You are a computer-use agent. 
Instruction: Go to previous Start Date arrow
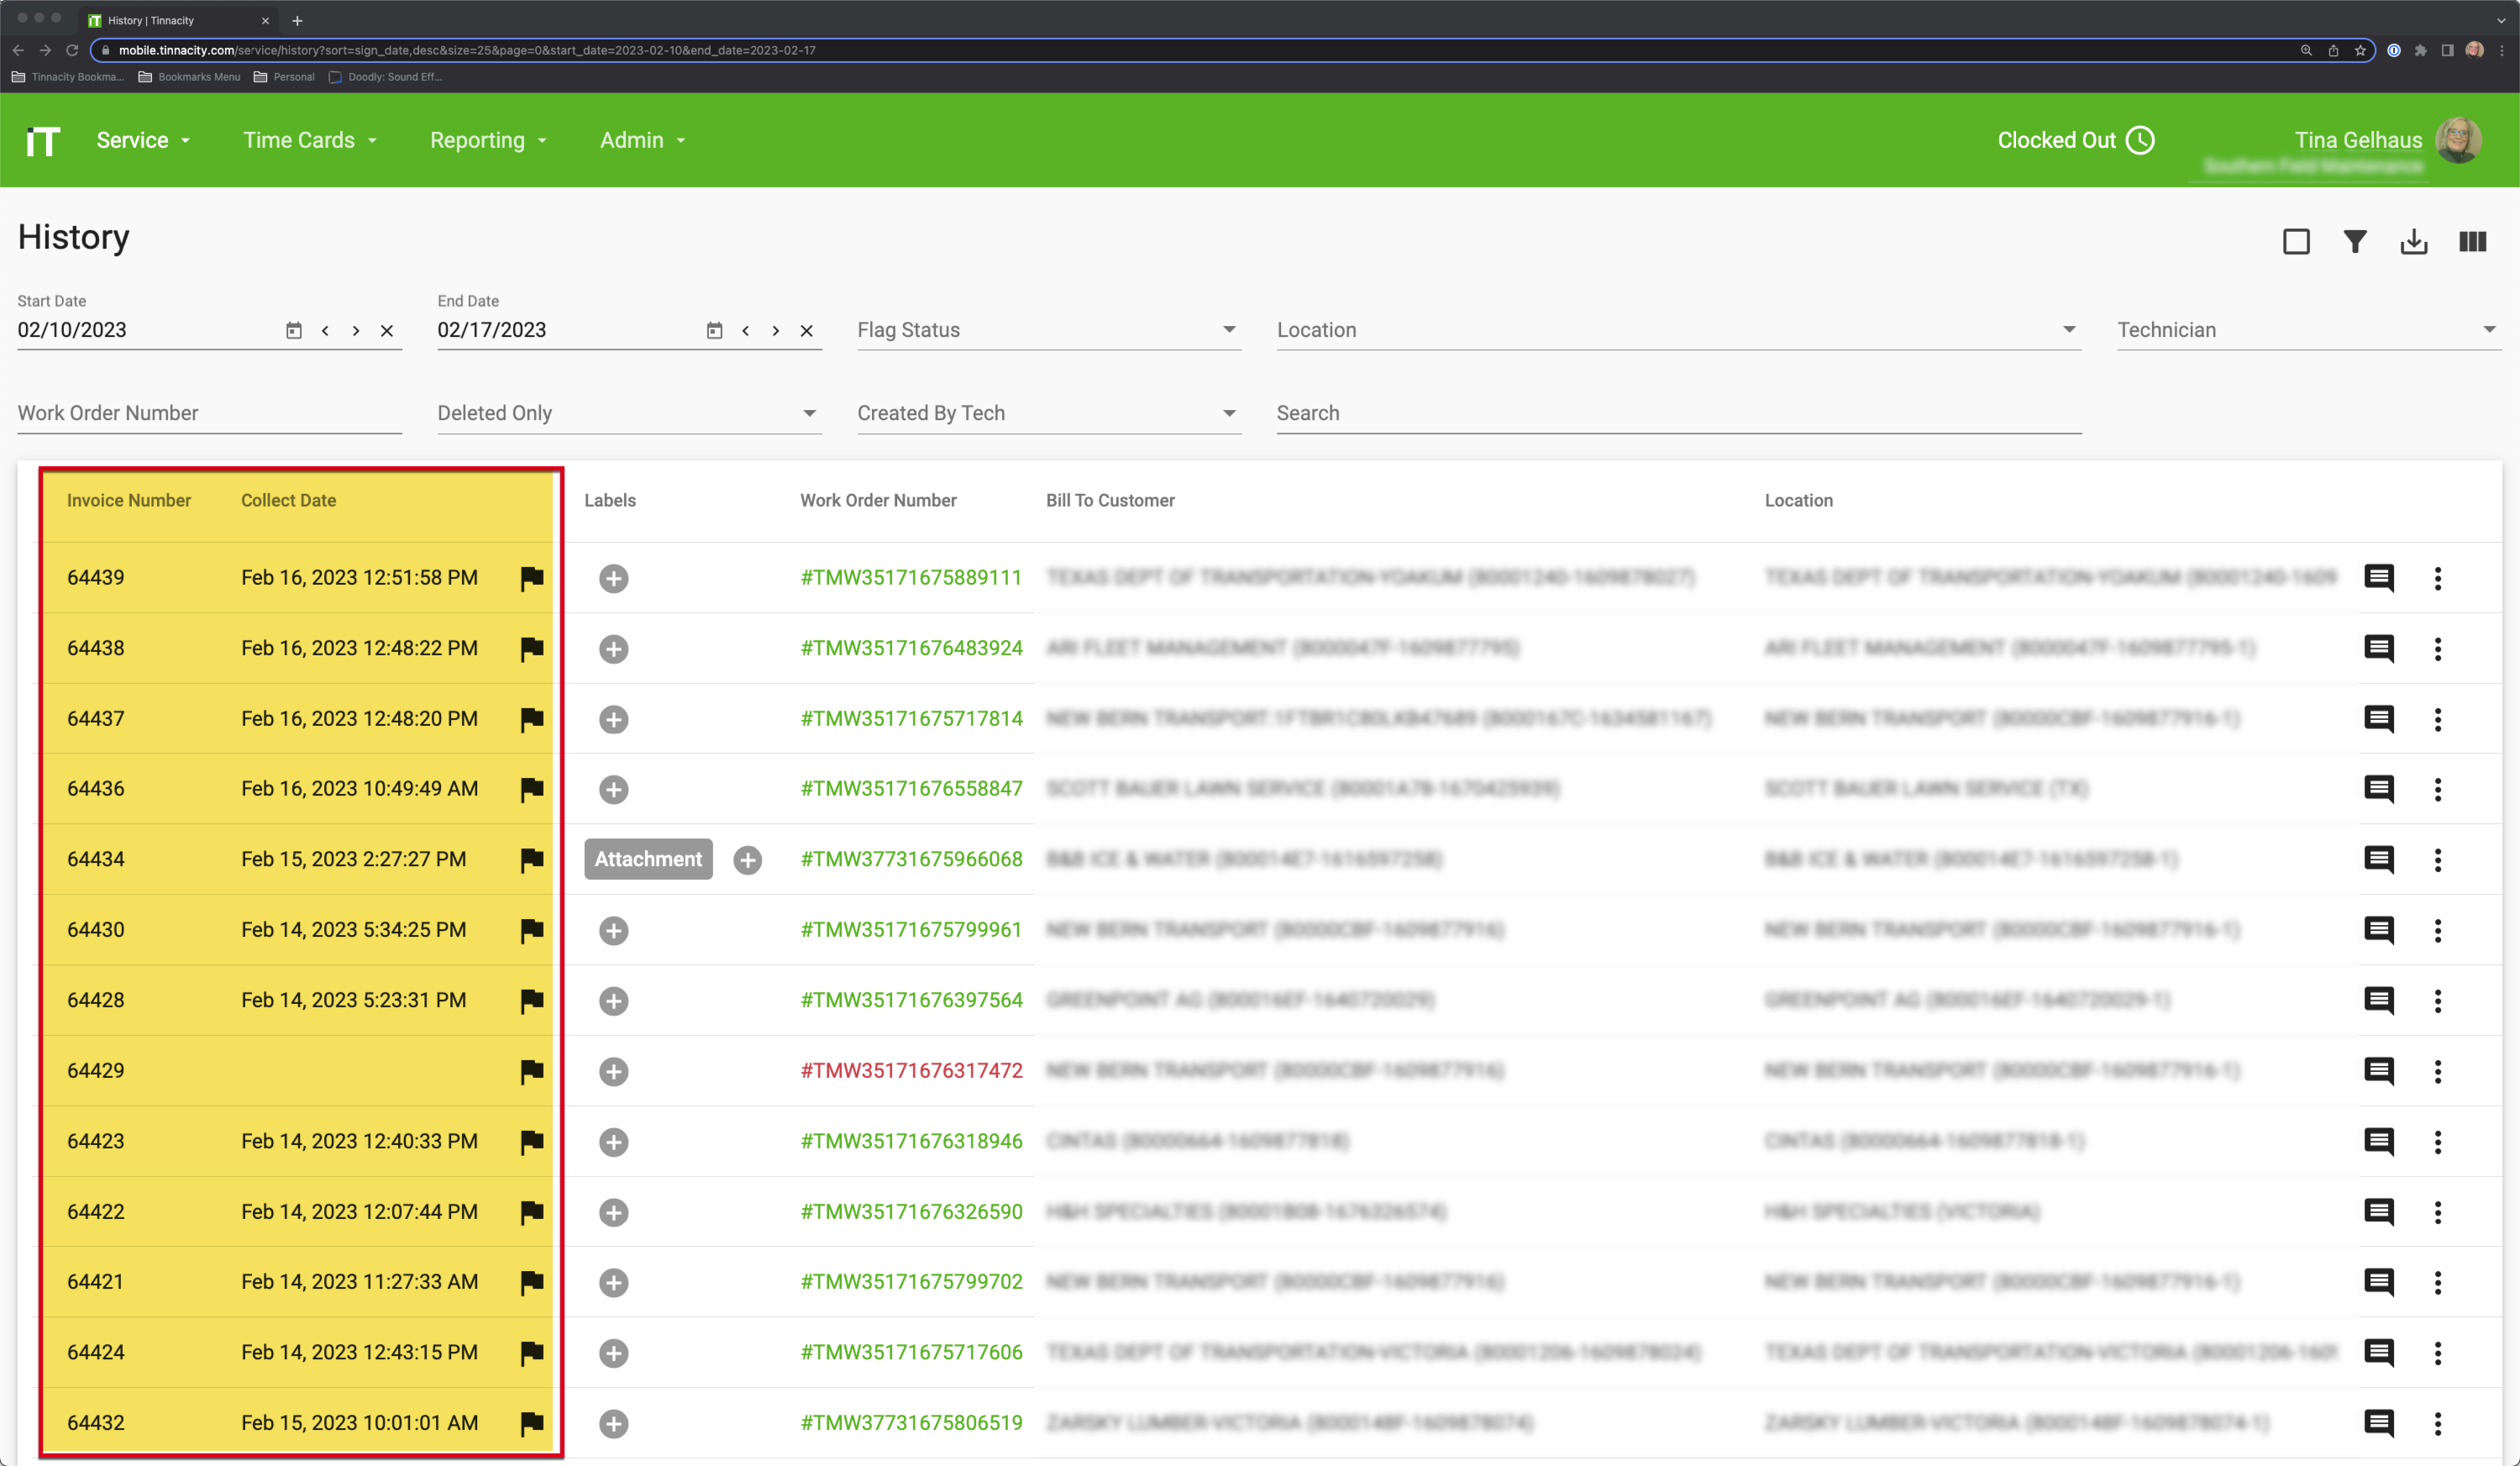click(325, 330)
